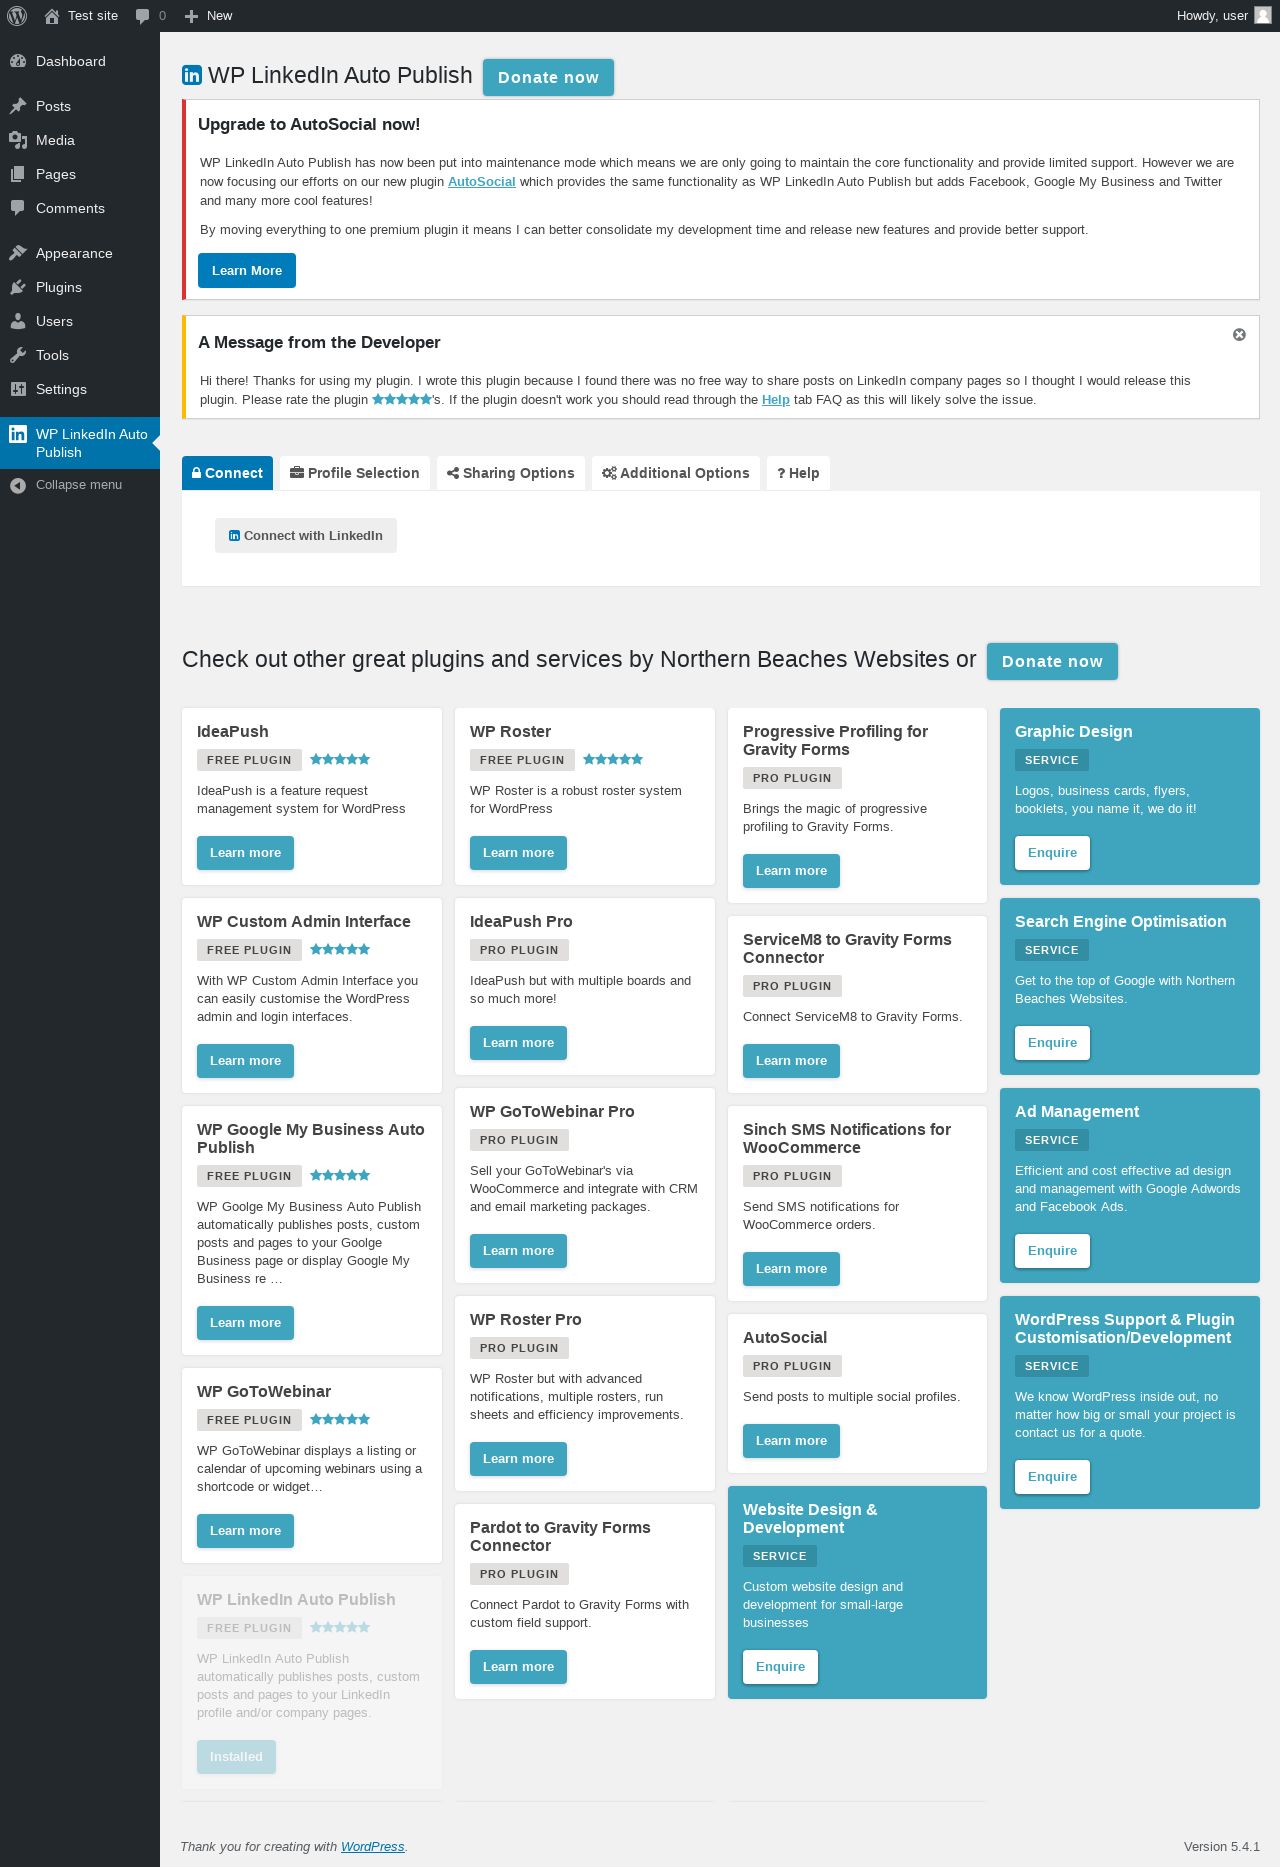1280x1867 pixels.
Task: Open the Help tab
Action: click(x=798, y=473)
